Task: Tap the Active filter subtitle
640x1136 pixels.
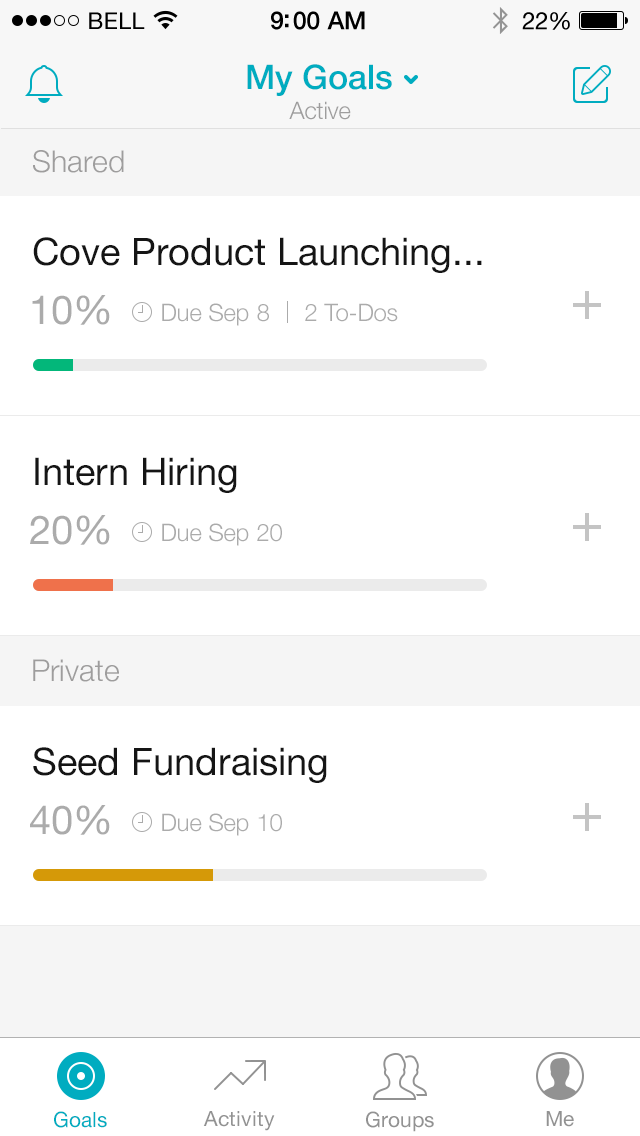Action: (x=320, y=111)
